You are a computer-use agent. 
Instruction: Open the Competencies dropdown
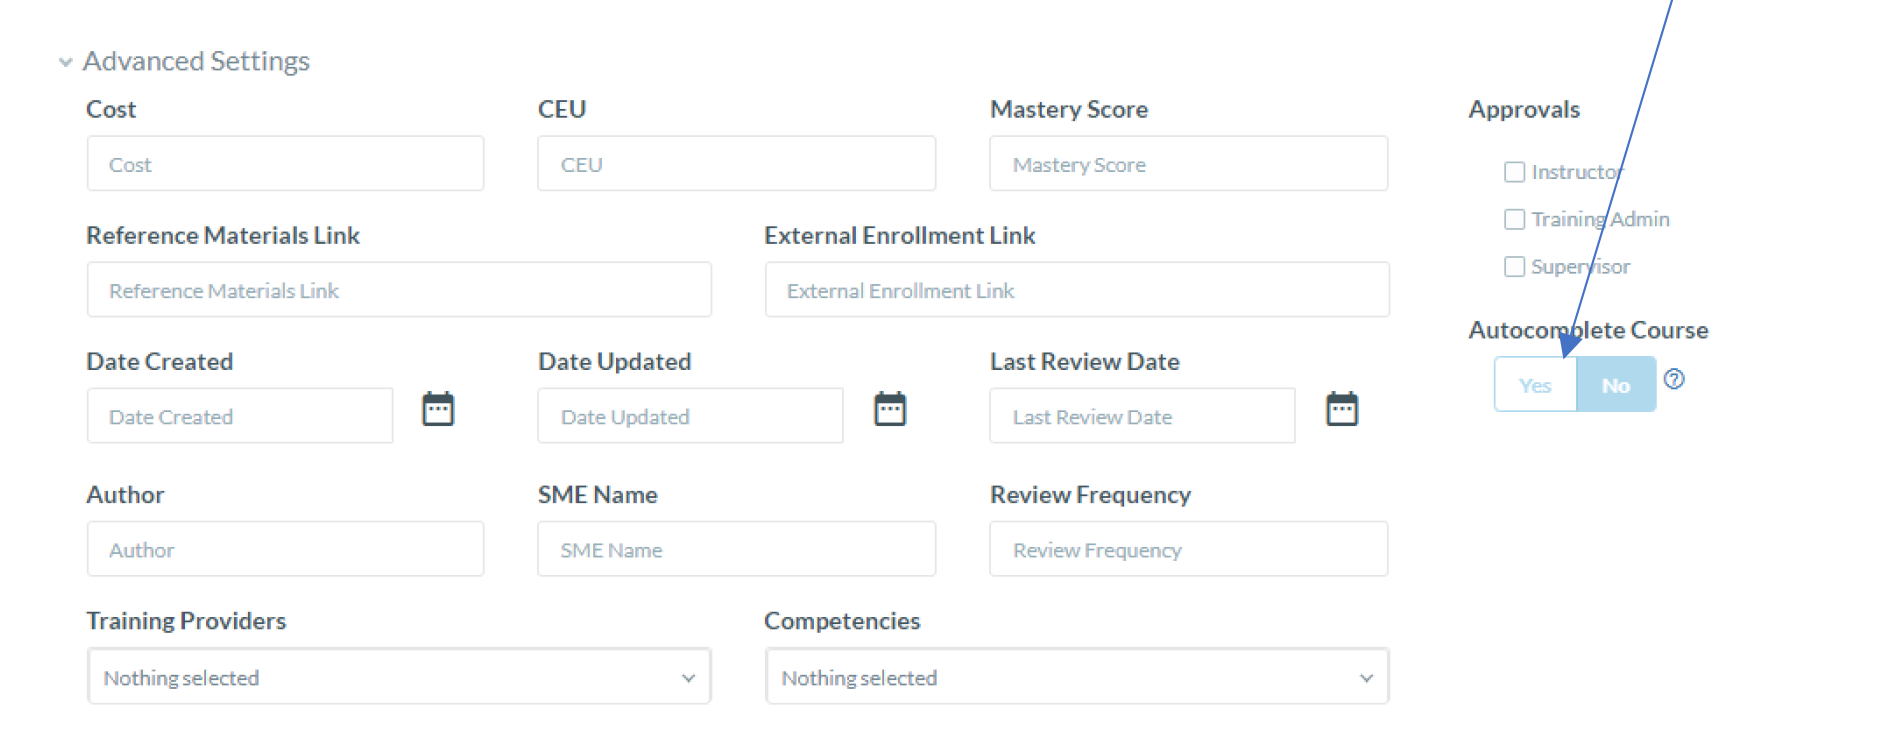(x=1077, y=677)
